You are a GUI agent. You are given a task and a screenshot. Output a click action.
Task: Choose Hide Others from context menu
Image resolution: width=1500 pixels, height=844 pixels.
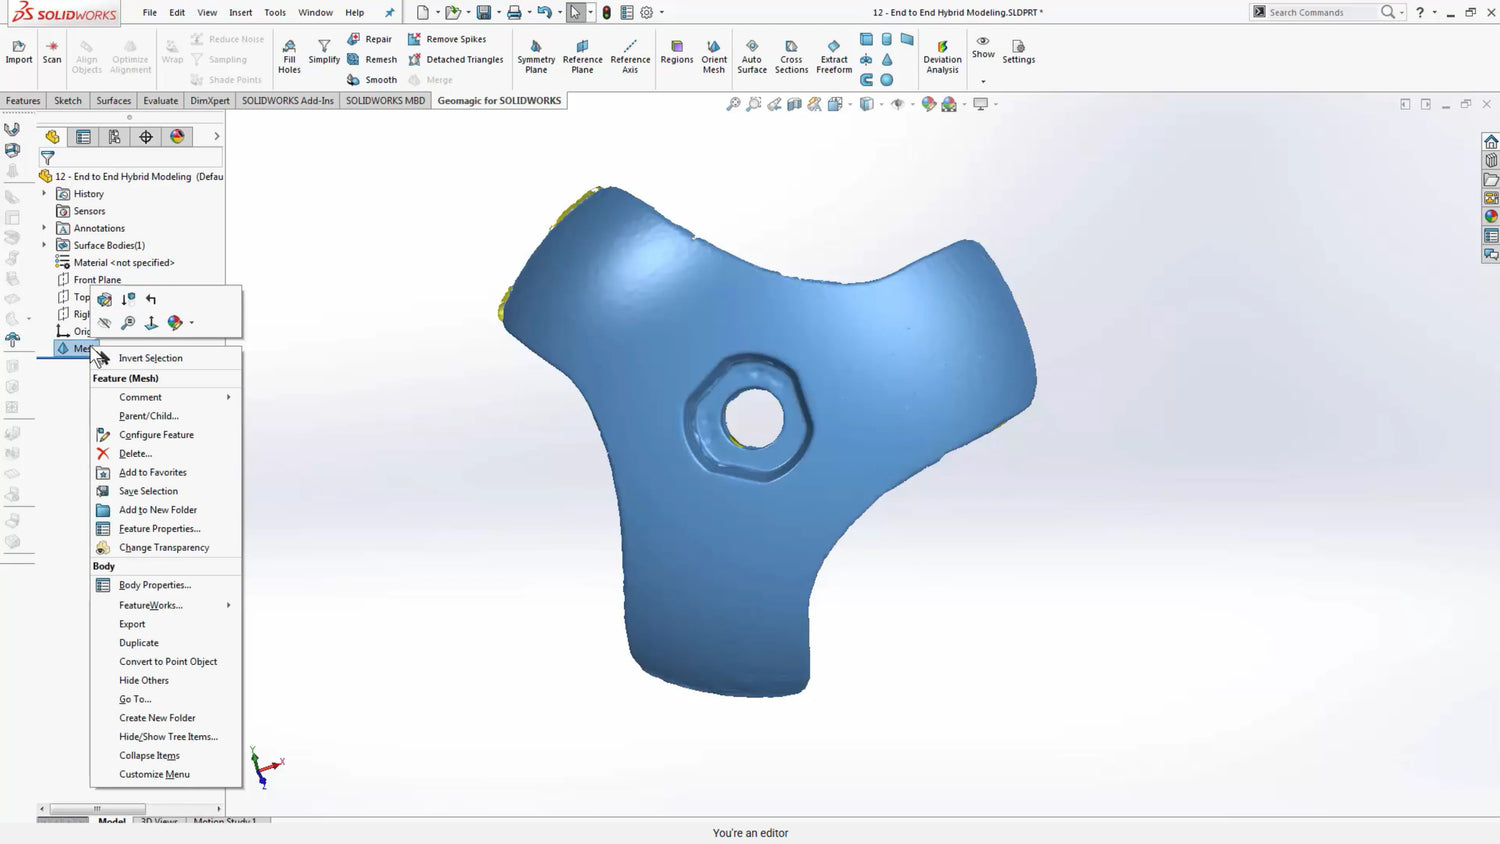click(x=144, y=680)
